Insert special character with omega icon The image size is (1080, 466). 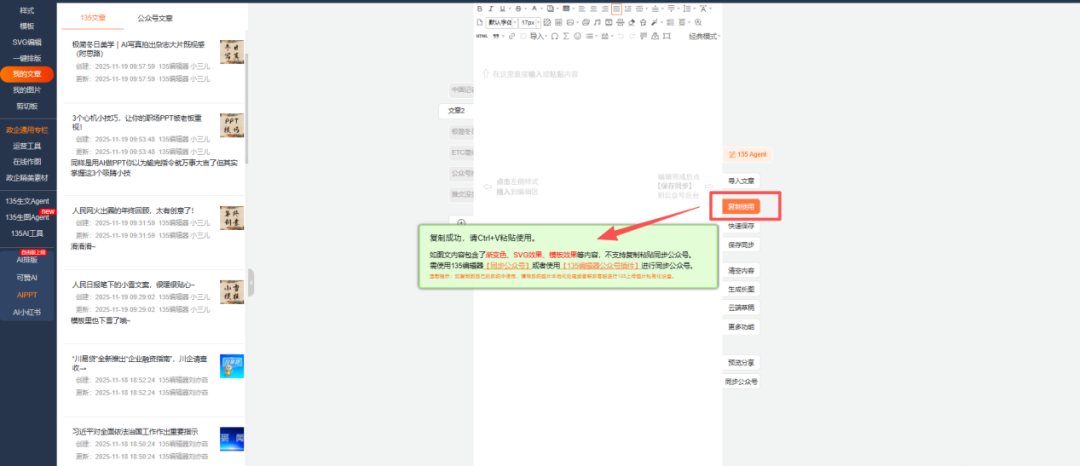[x=554, y=36]
